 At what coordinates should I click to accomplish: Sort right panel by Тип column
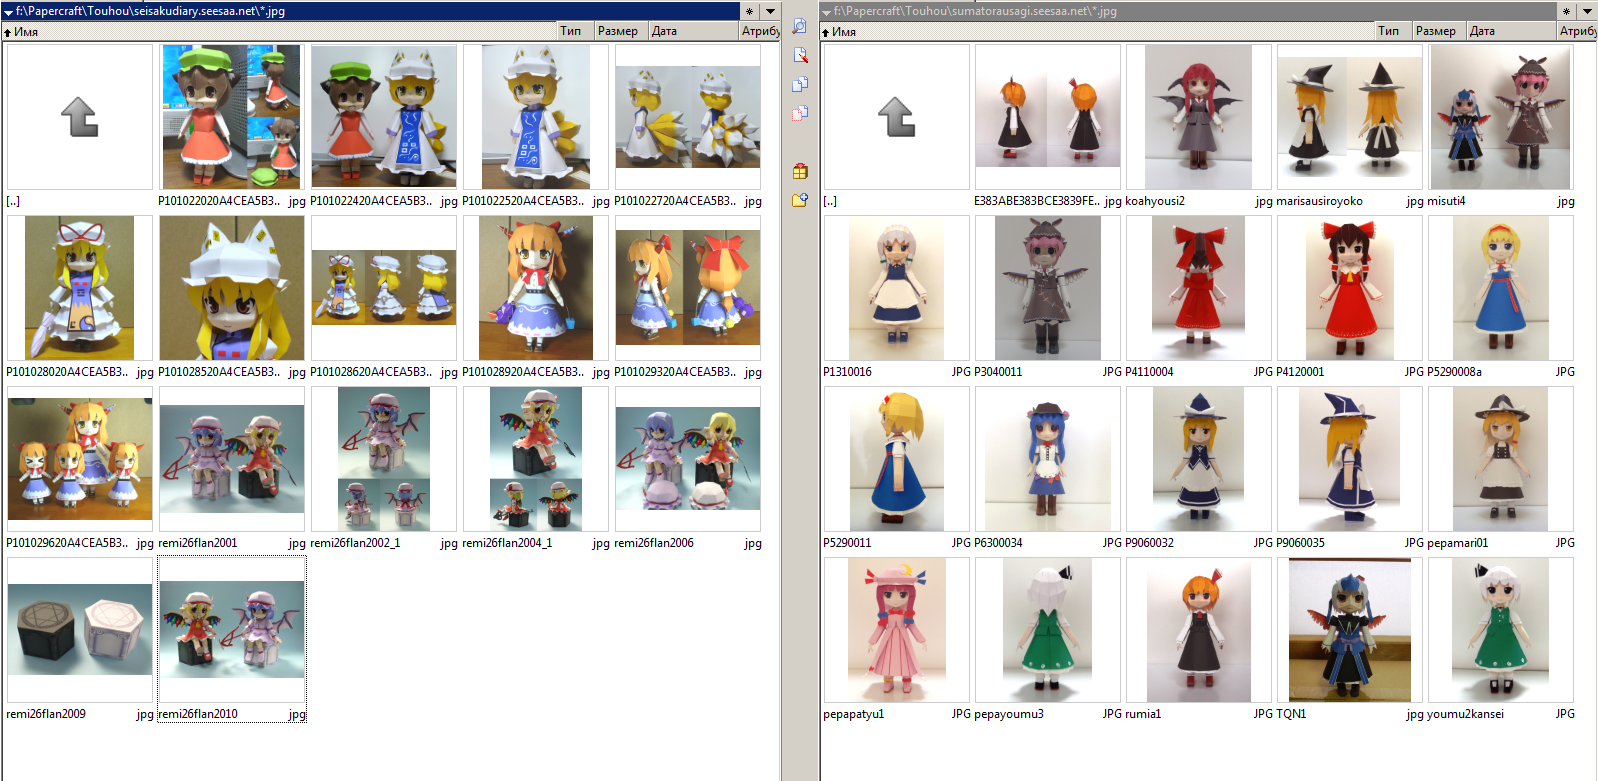pos(1393,31)
